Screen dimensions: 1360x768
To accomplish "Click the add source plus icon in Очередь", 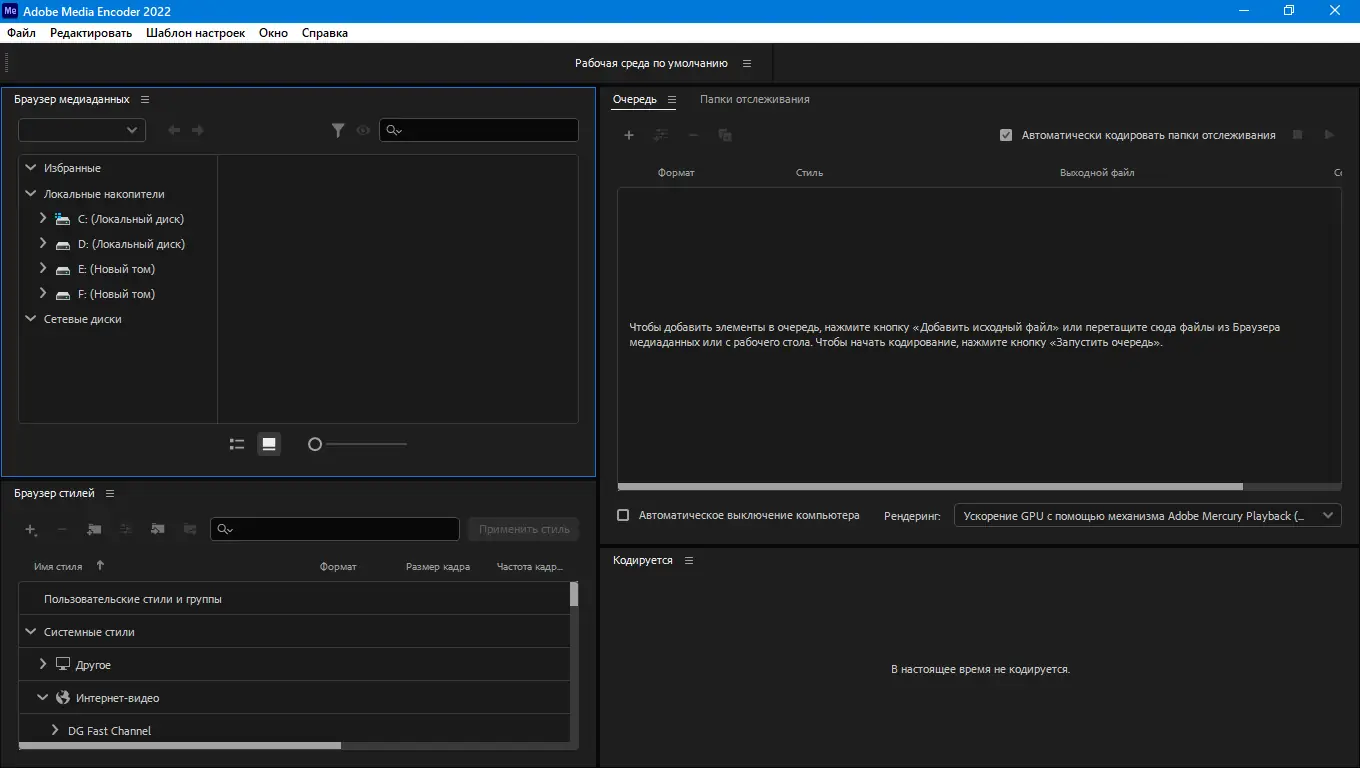I will pyautogui.click(x=629, y=135).
